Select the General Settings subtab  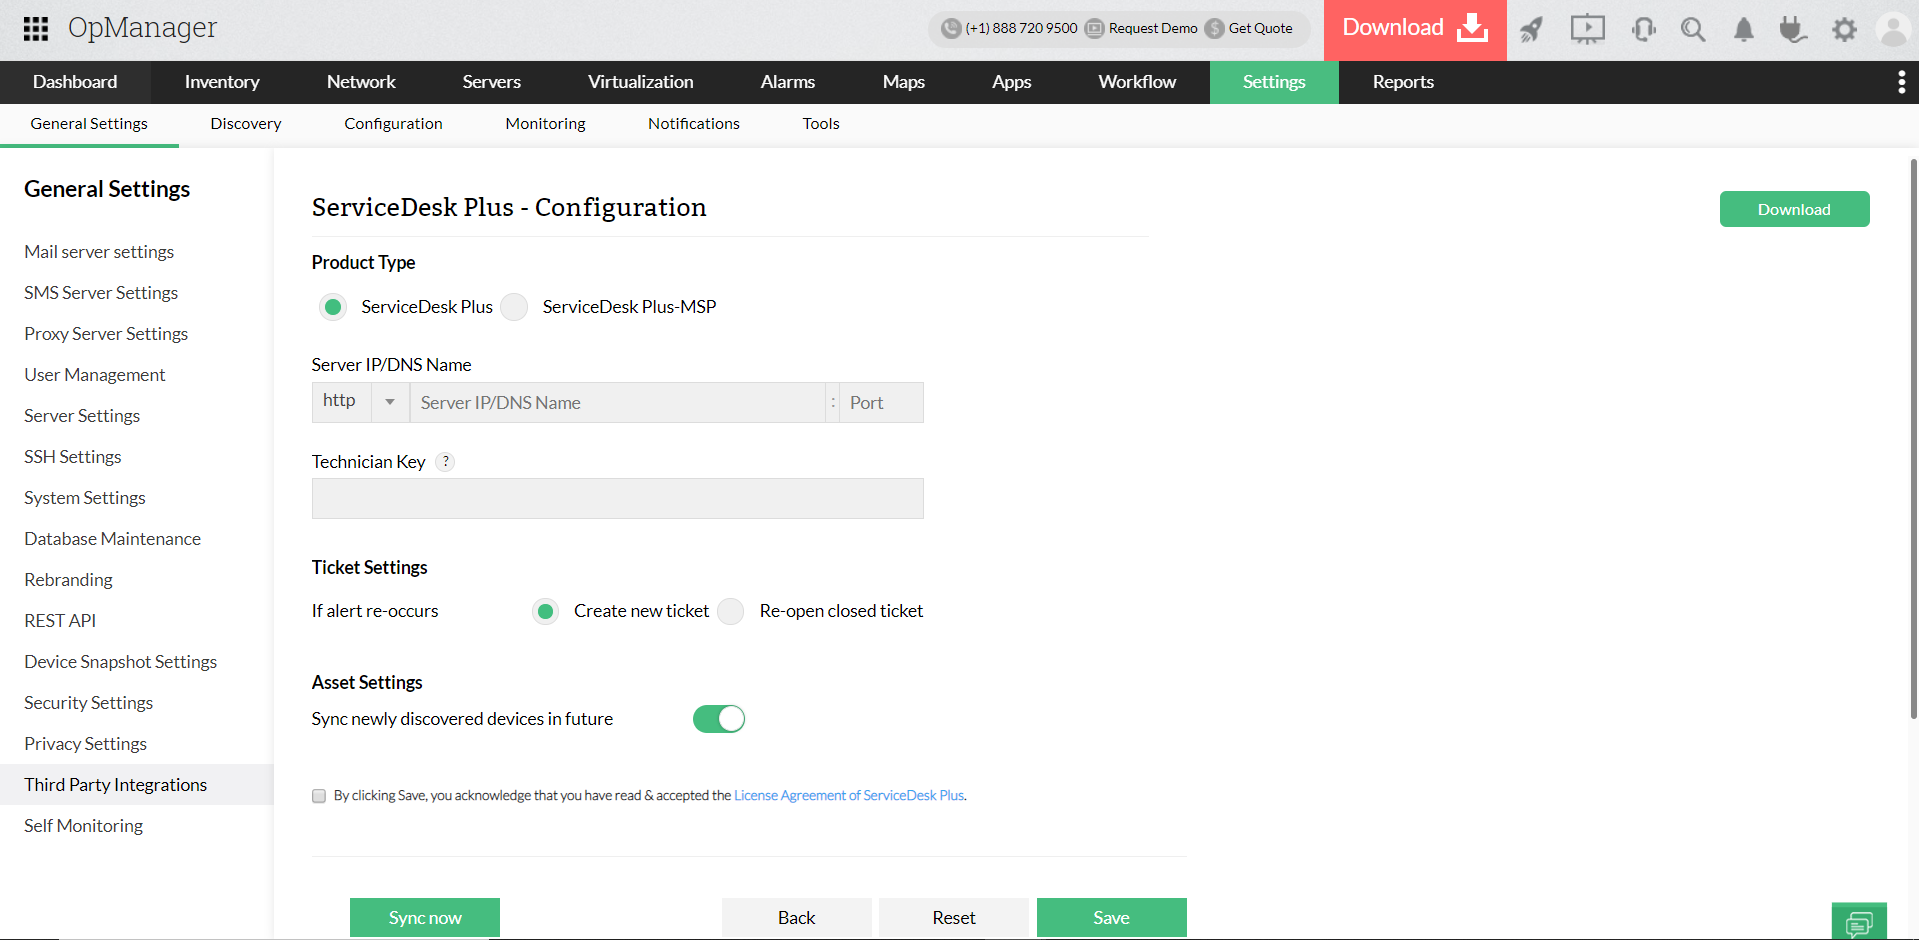pos(89,124)
